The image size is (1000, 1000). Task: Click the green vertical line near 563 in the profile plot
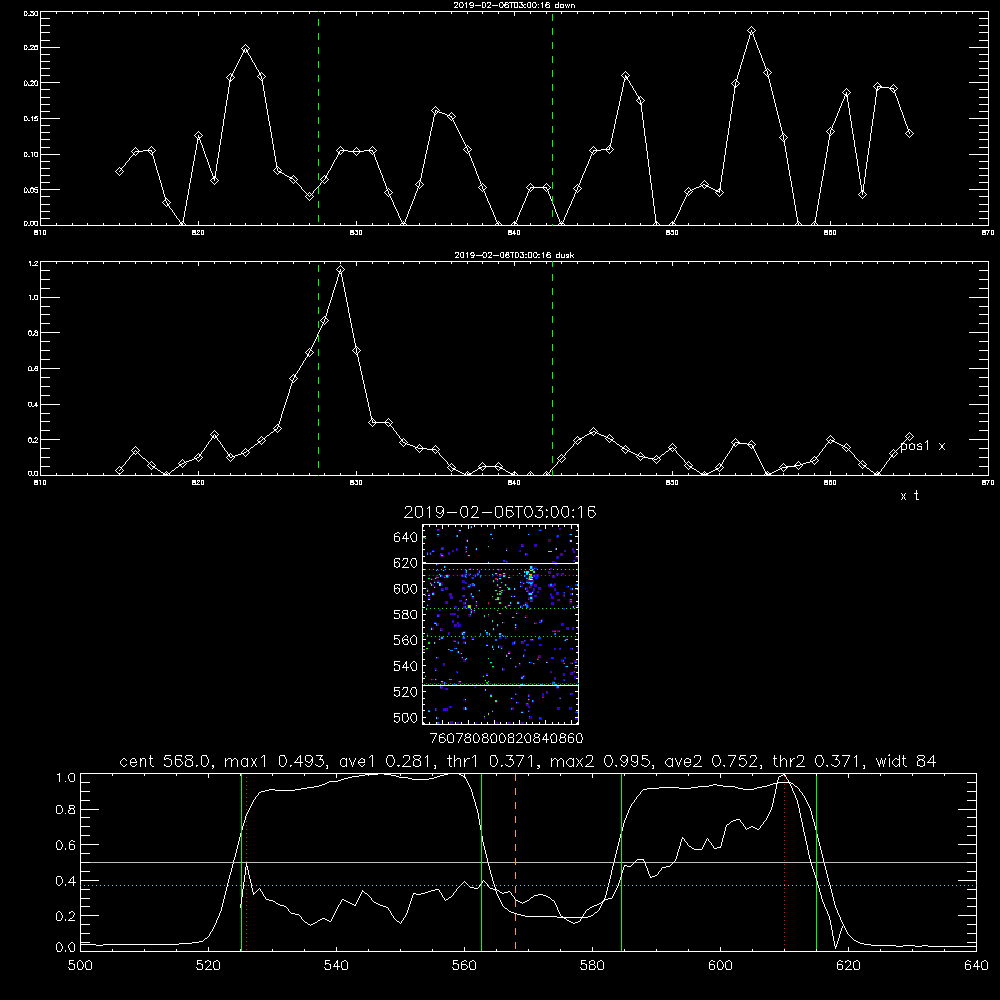(482, 862)
